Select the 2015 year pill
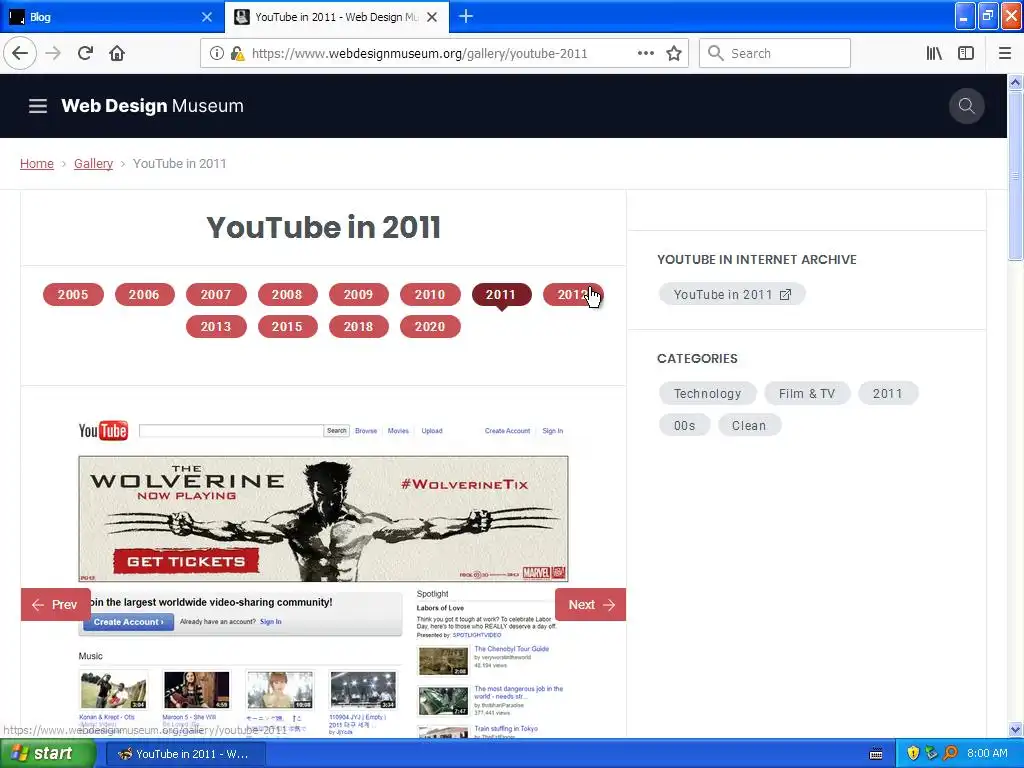The image size is (1024, 768). click(287, 327)
